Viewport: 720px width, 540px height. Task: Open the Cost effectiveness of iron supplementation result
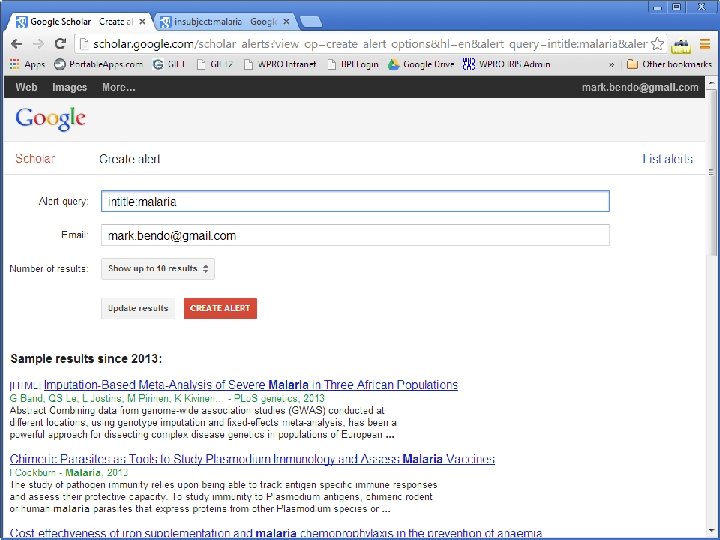276,533
